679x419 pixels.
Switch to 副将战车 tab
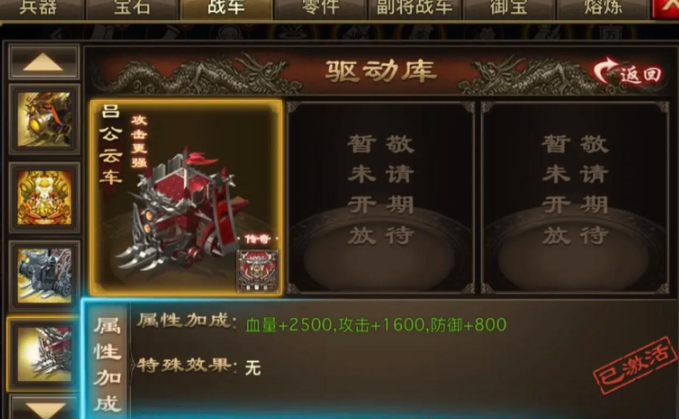point(415,9)
